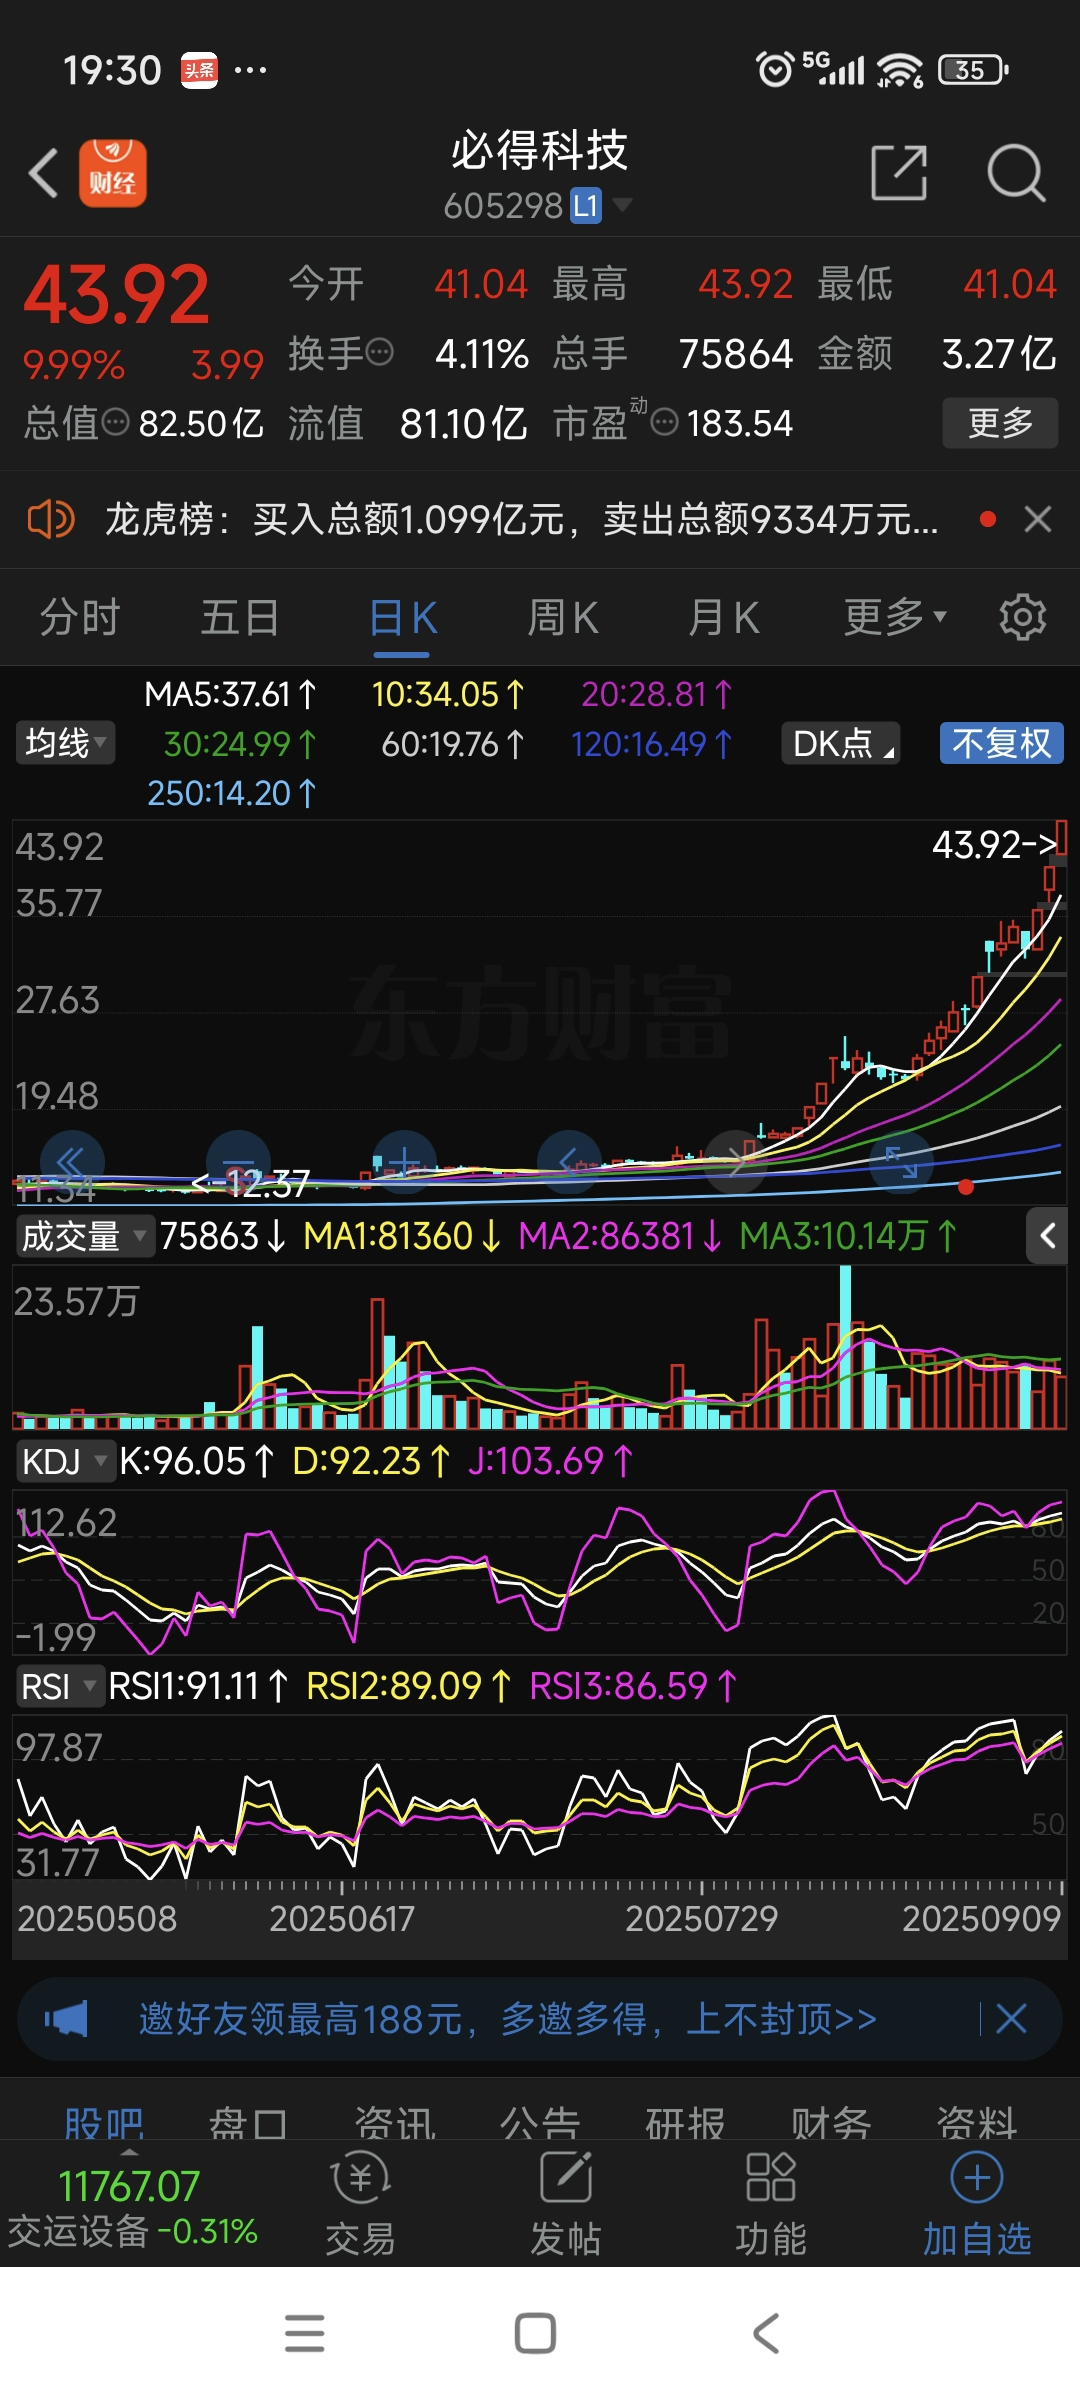This screenshot has height=2400, width=1080.
Task: Tap the red marker dot on the K-line chart
Action: coord(966,1187)
